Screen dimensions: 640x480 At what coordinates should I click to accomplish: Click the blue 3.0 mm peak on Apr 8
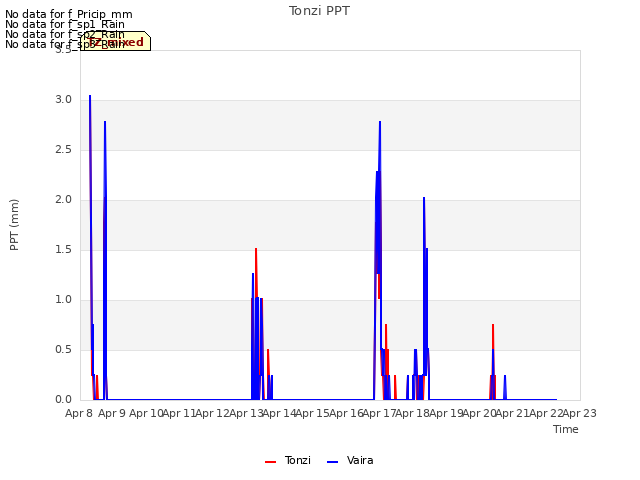[90, 96]
